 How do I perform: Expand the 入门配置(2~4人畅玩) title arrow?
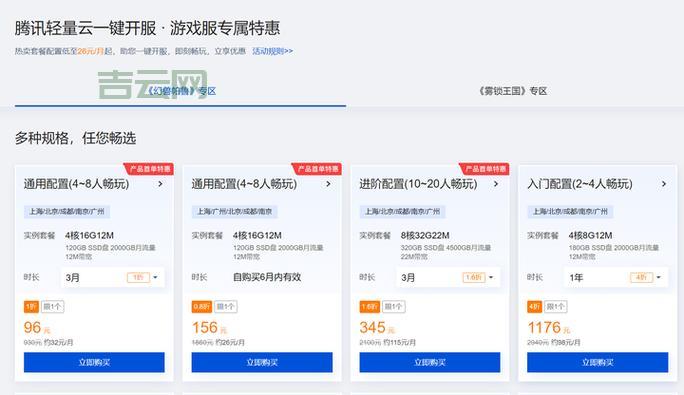[664, 184]
